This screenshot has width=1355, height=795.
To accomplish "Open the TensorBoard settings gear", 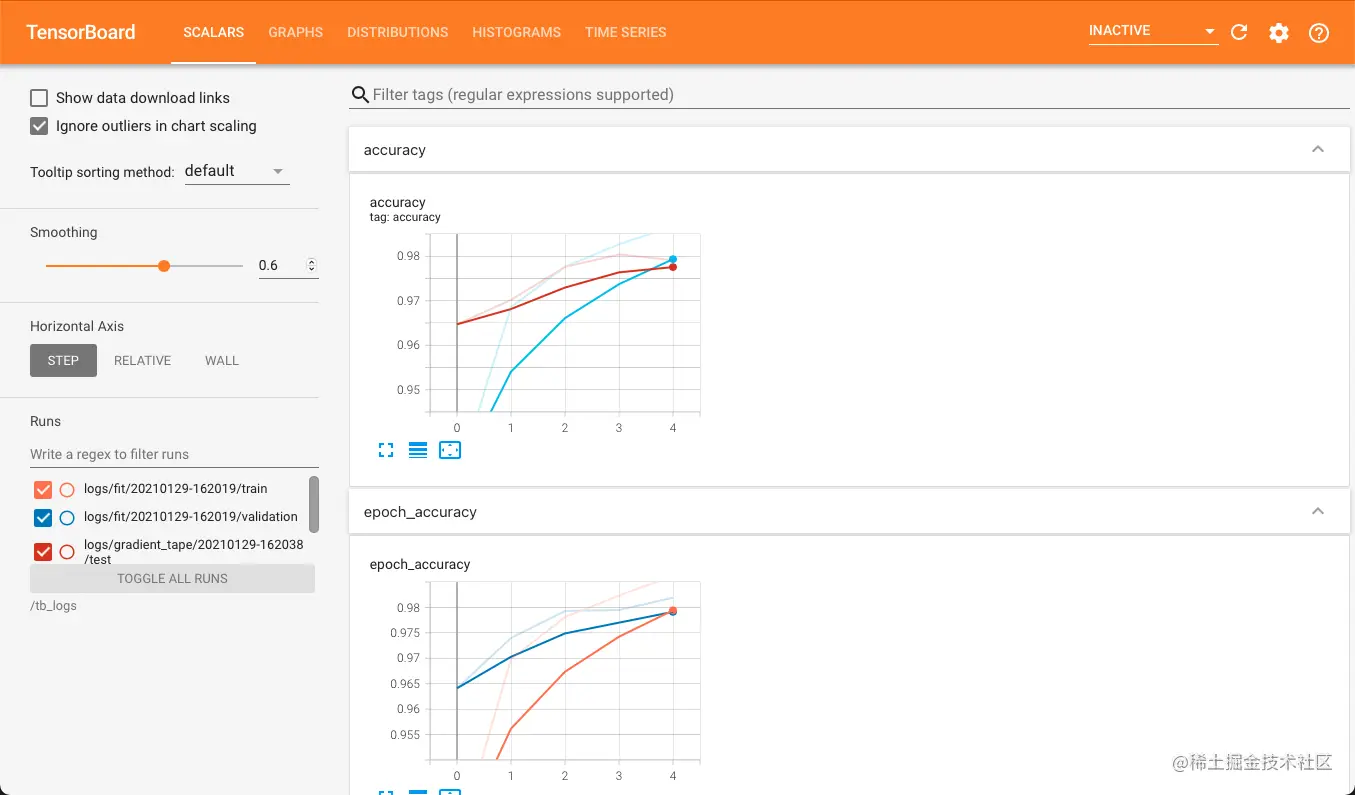I will click(1279, 32).
